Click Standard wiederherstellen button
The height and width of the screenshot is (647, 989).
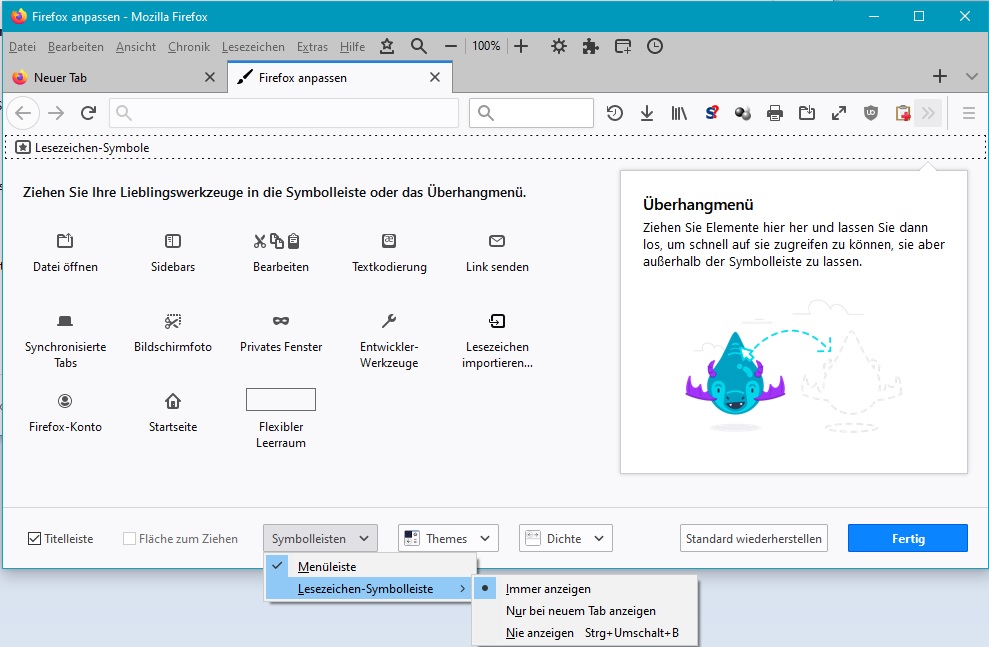pyautogui.click(x=754, y=539)
